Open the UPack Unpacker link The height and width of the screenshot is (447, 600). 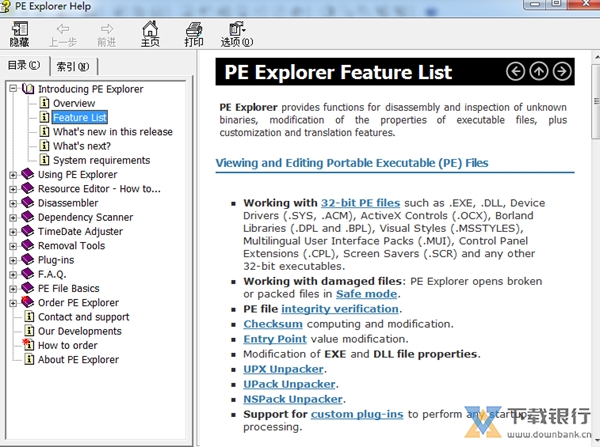pos(290,384)
